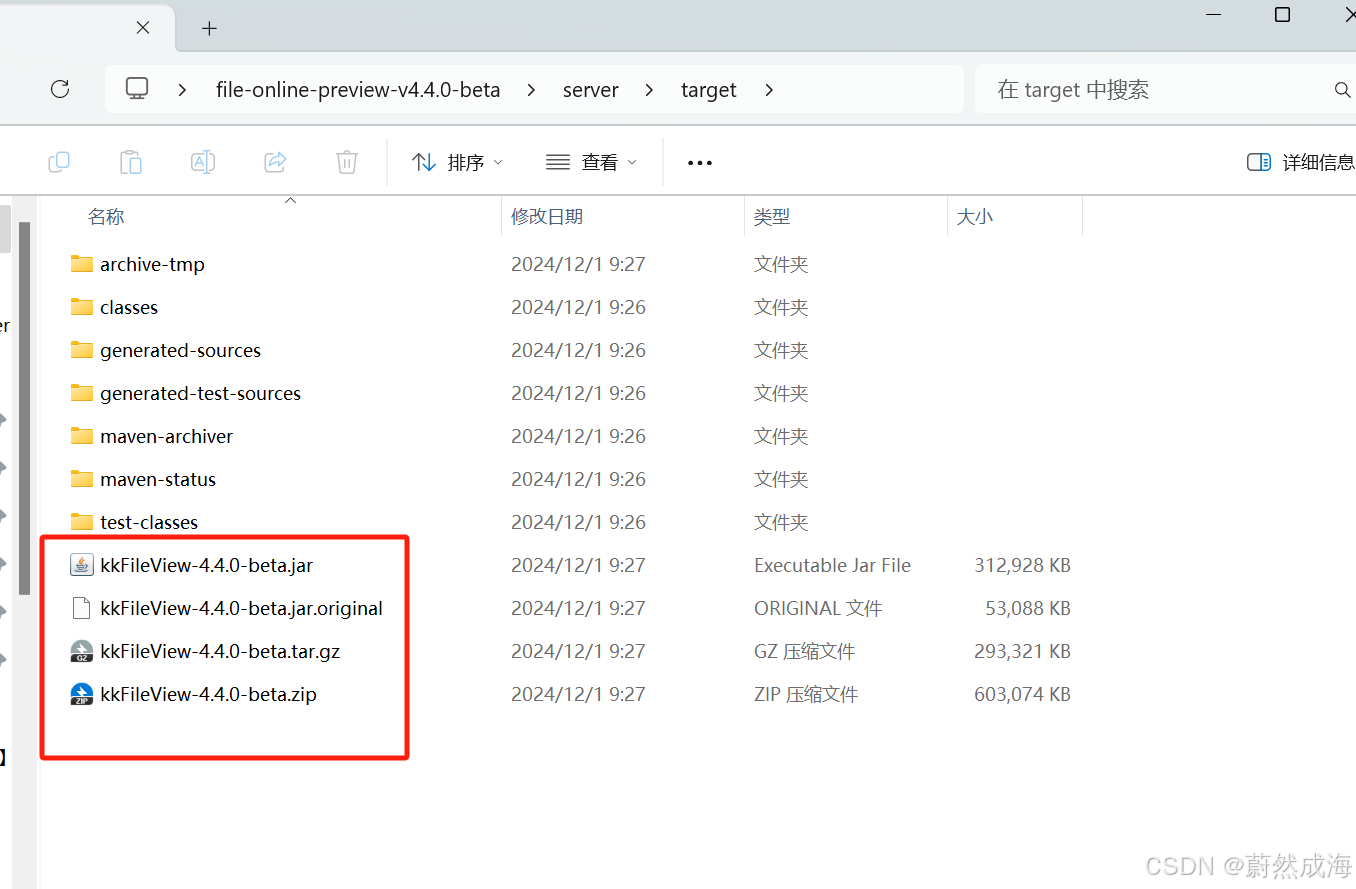This screenshot has width=1356, height=889.
Task: Sort by the 修改日期 column header
Action: coord(547,217)
